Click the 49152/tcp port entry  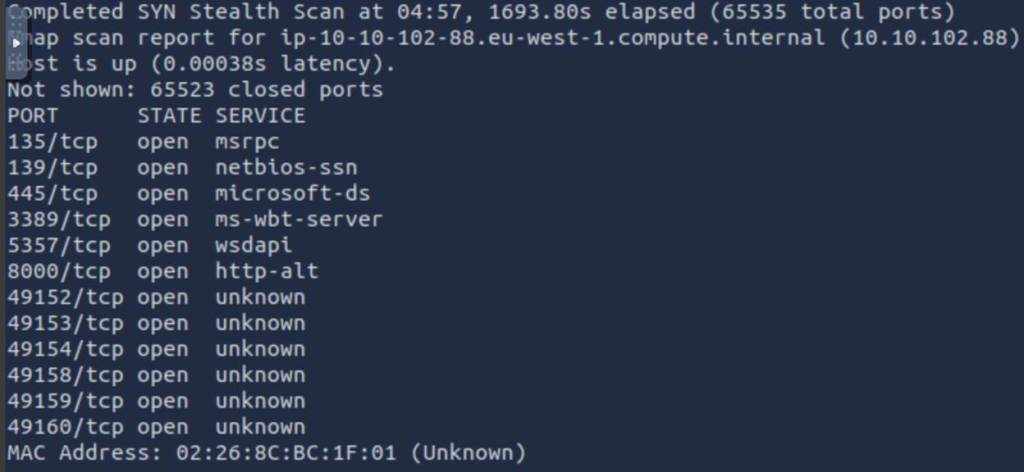tap(65, 297)
